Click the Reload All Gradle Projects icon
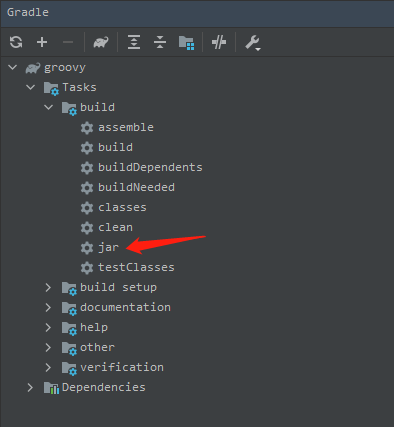This screenshot has width=394, height=427. [16, 42]
